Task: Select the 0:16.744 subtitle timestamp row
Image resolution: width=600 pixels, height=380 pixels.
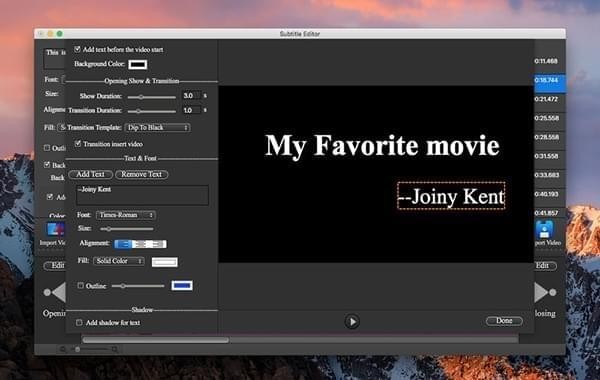Action: tap(550, 80)
